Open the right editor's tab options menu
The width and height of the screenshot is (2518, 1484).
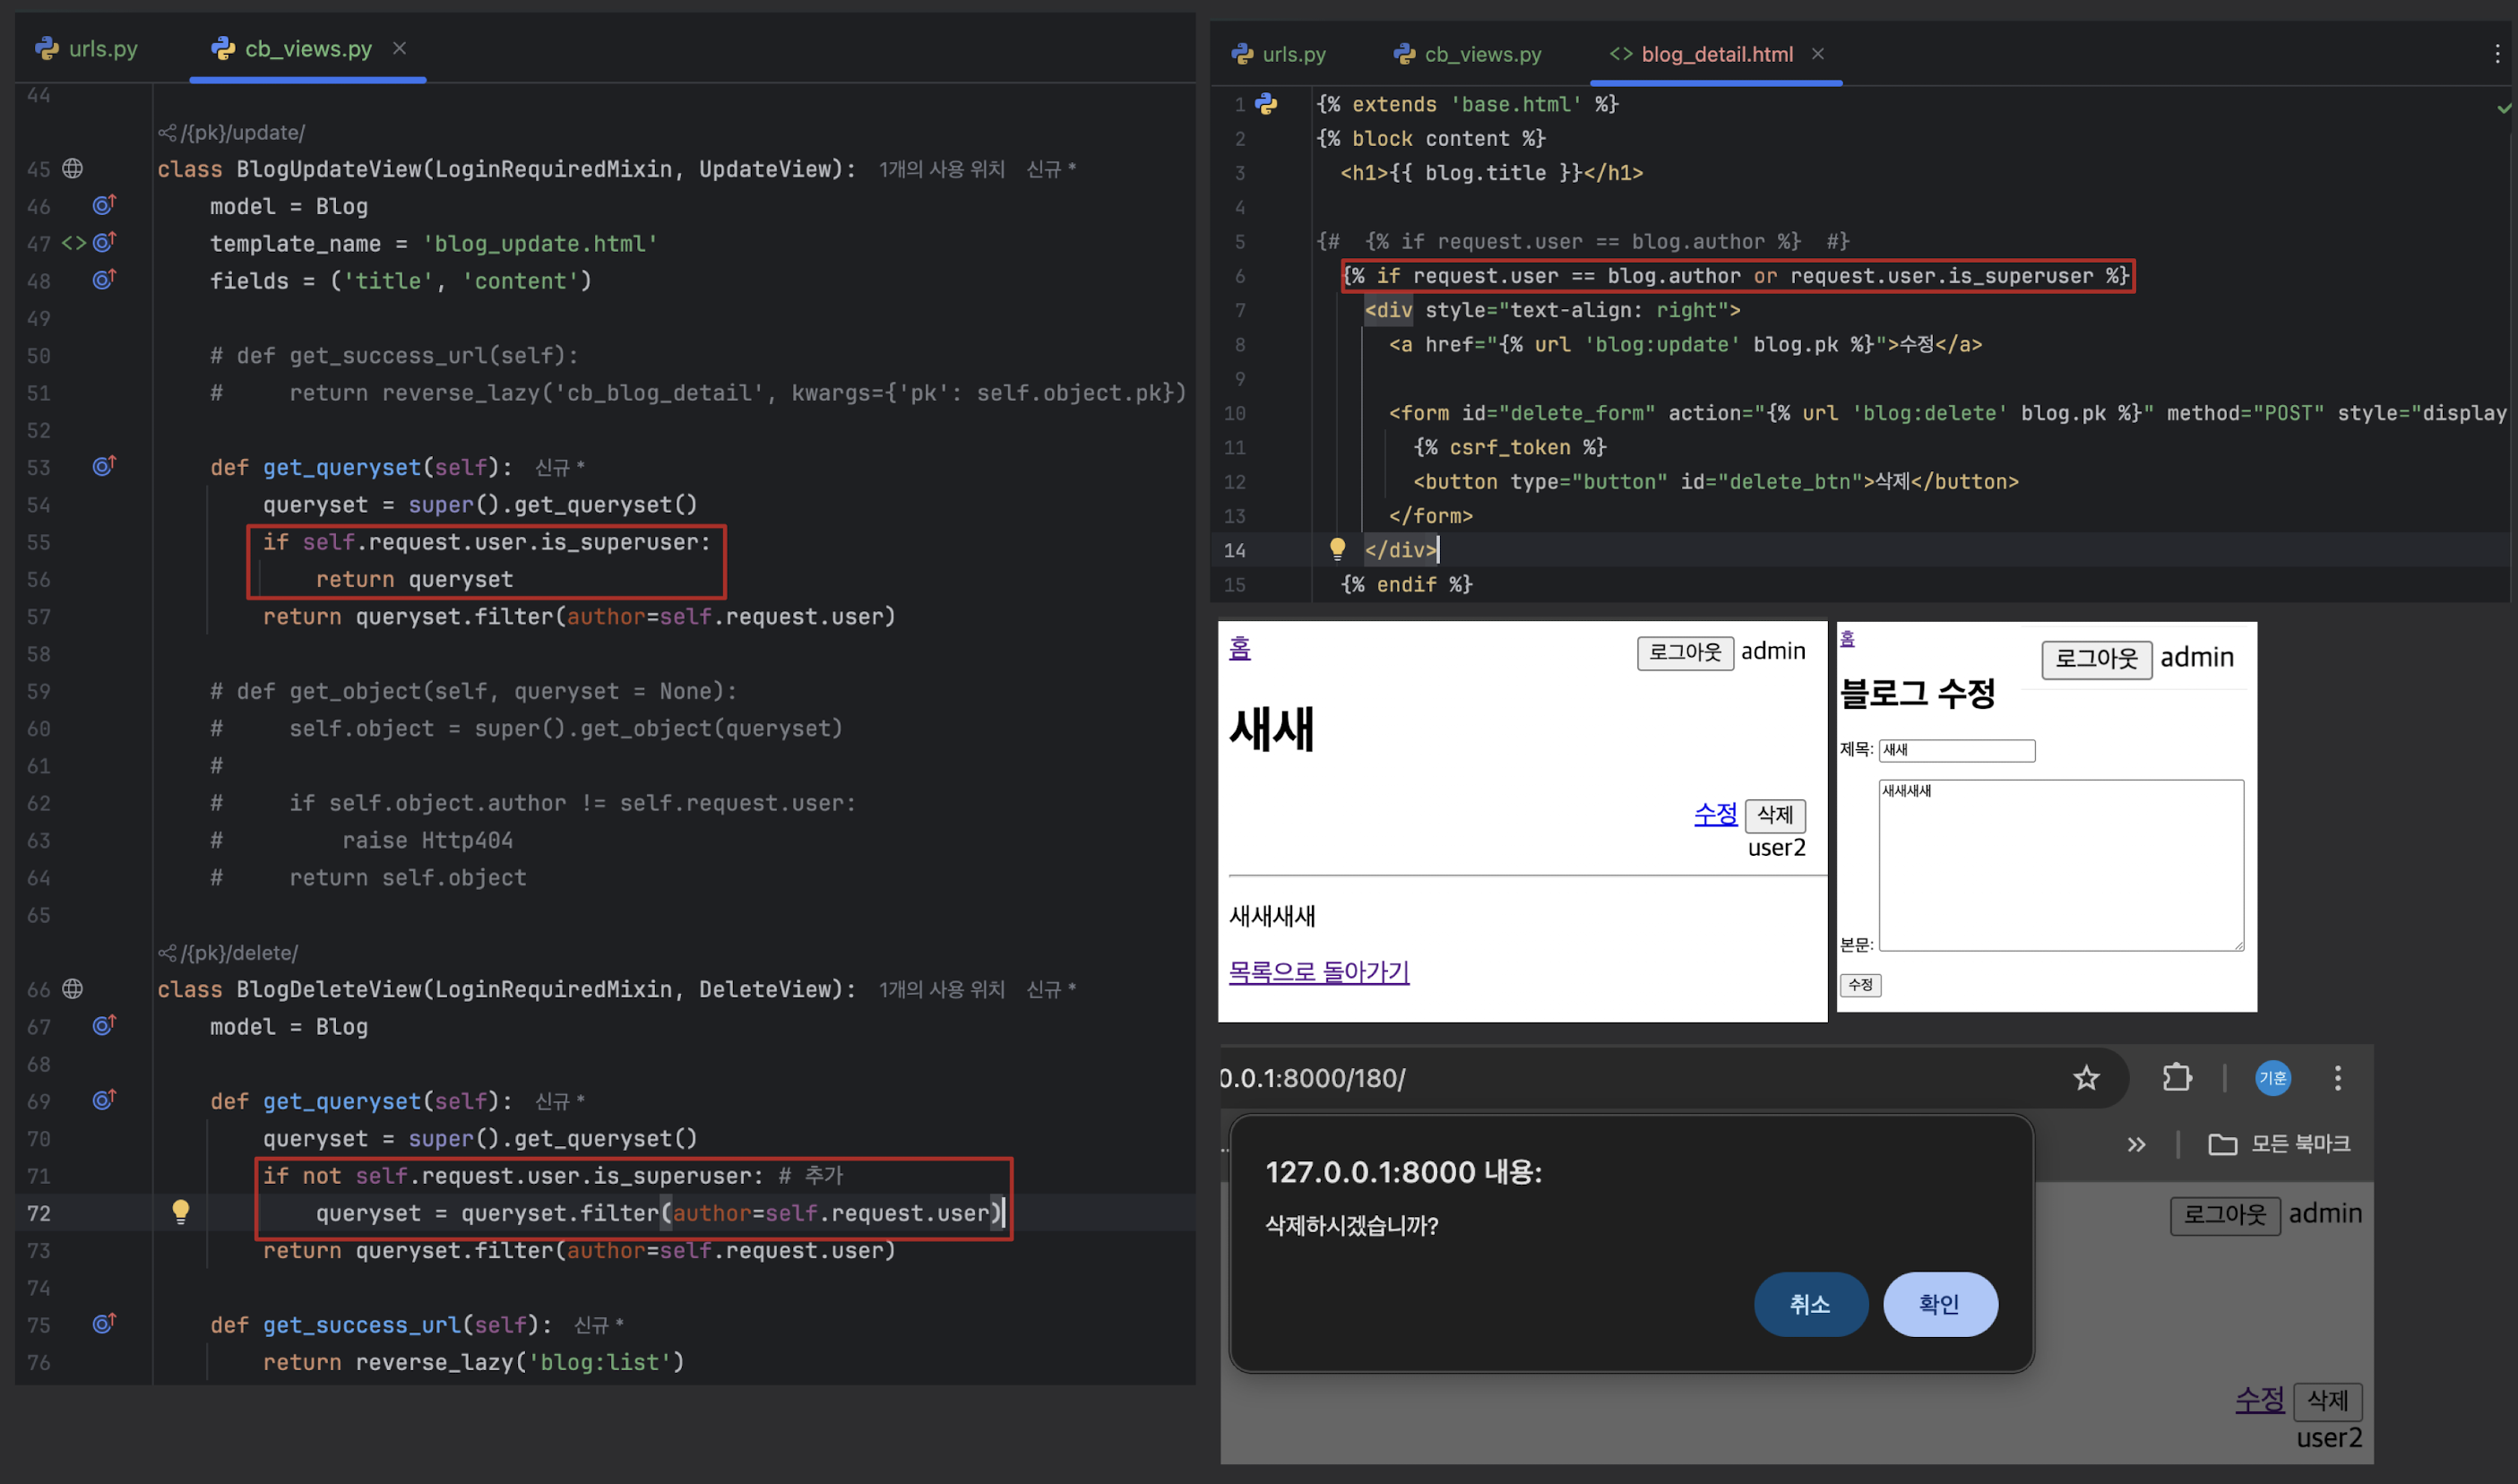tap(2497, 54)
